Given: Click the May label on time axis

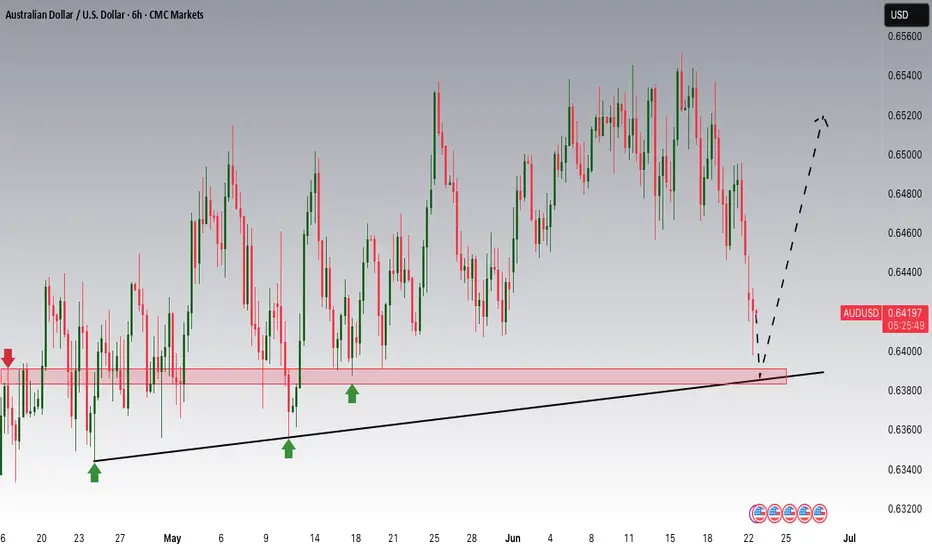Looking at the screenshot, I should coord(172,538).
